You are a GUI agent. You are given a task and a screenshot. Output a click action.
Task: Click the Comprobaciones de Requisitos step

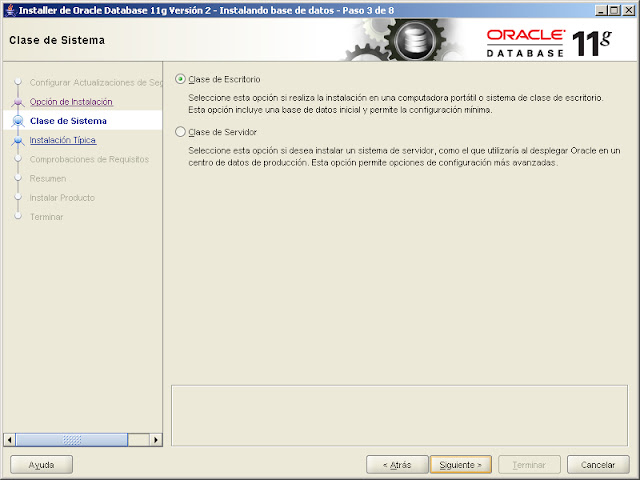click(x=89, y=159)
